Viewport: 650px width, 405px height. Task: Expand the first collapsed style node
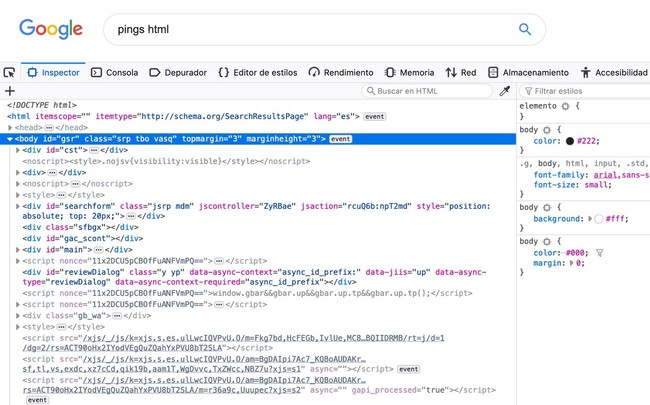(x=18, y=195)
